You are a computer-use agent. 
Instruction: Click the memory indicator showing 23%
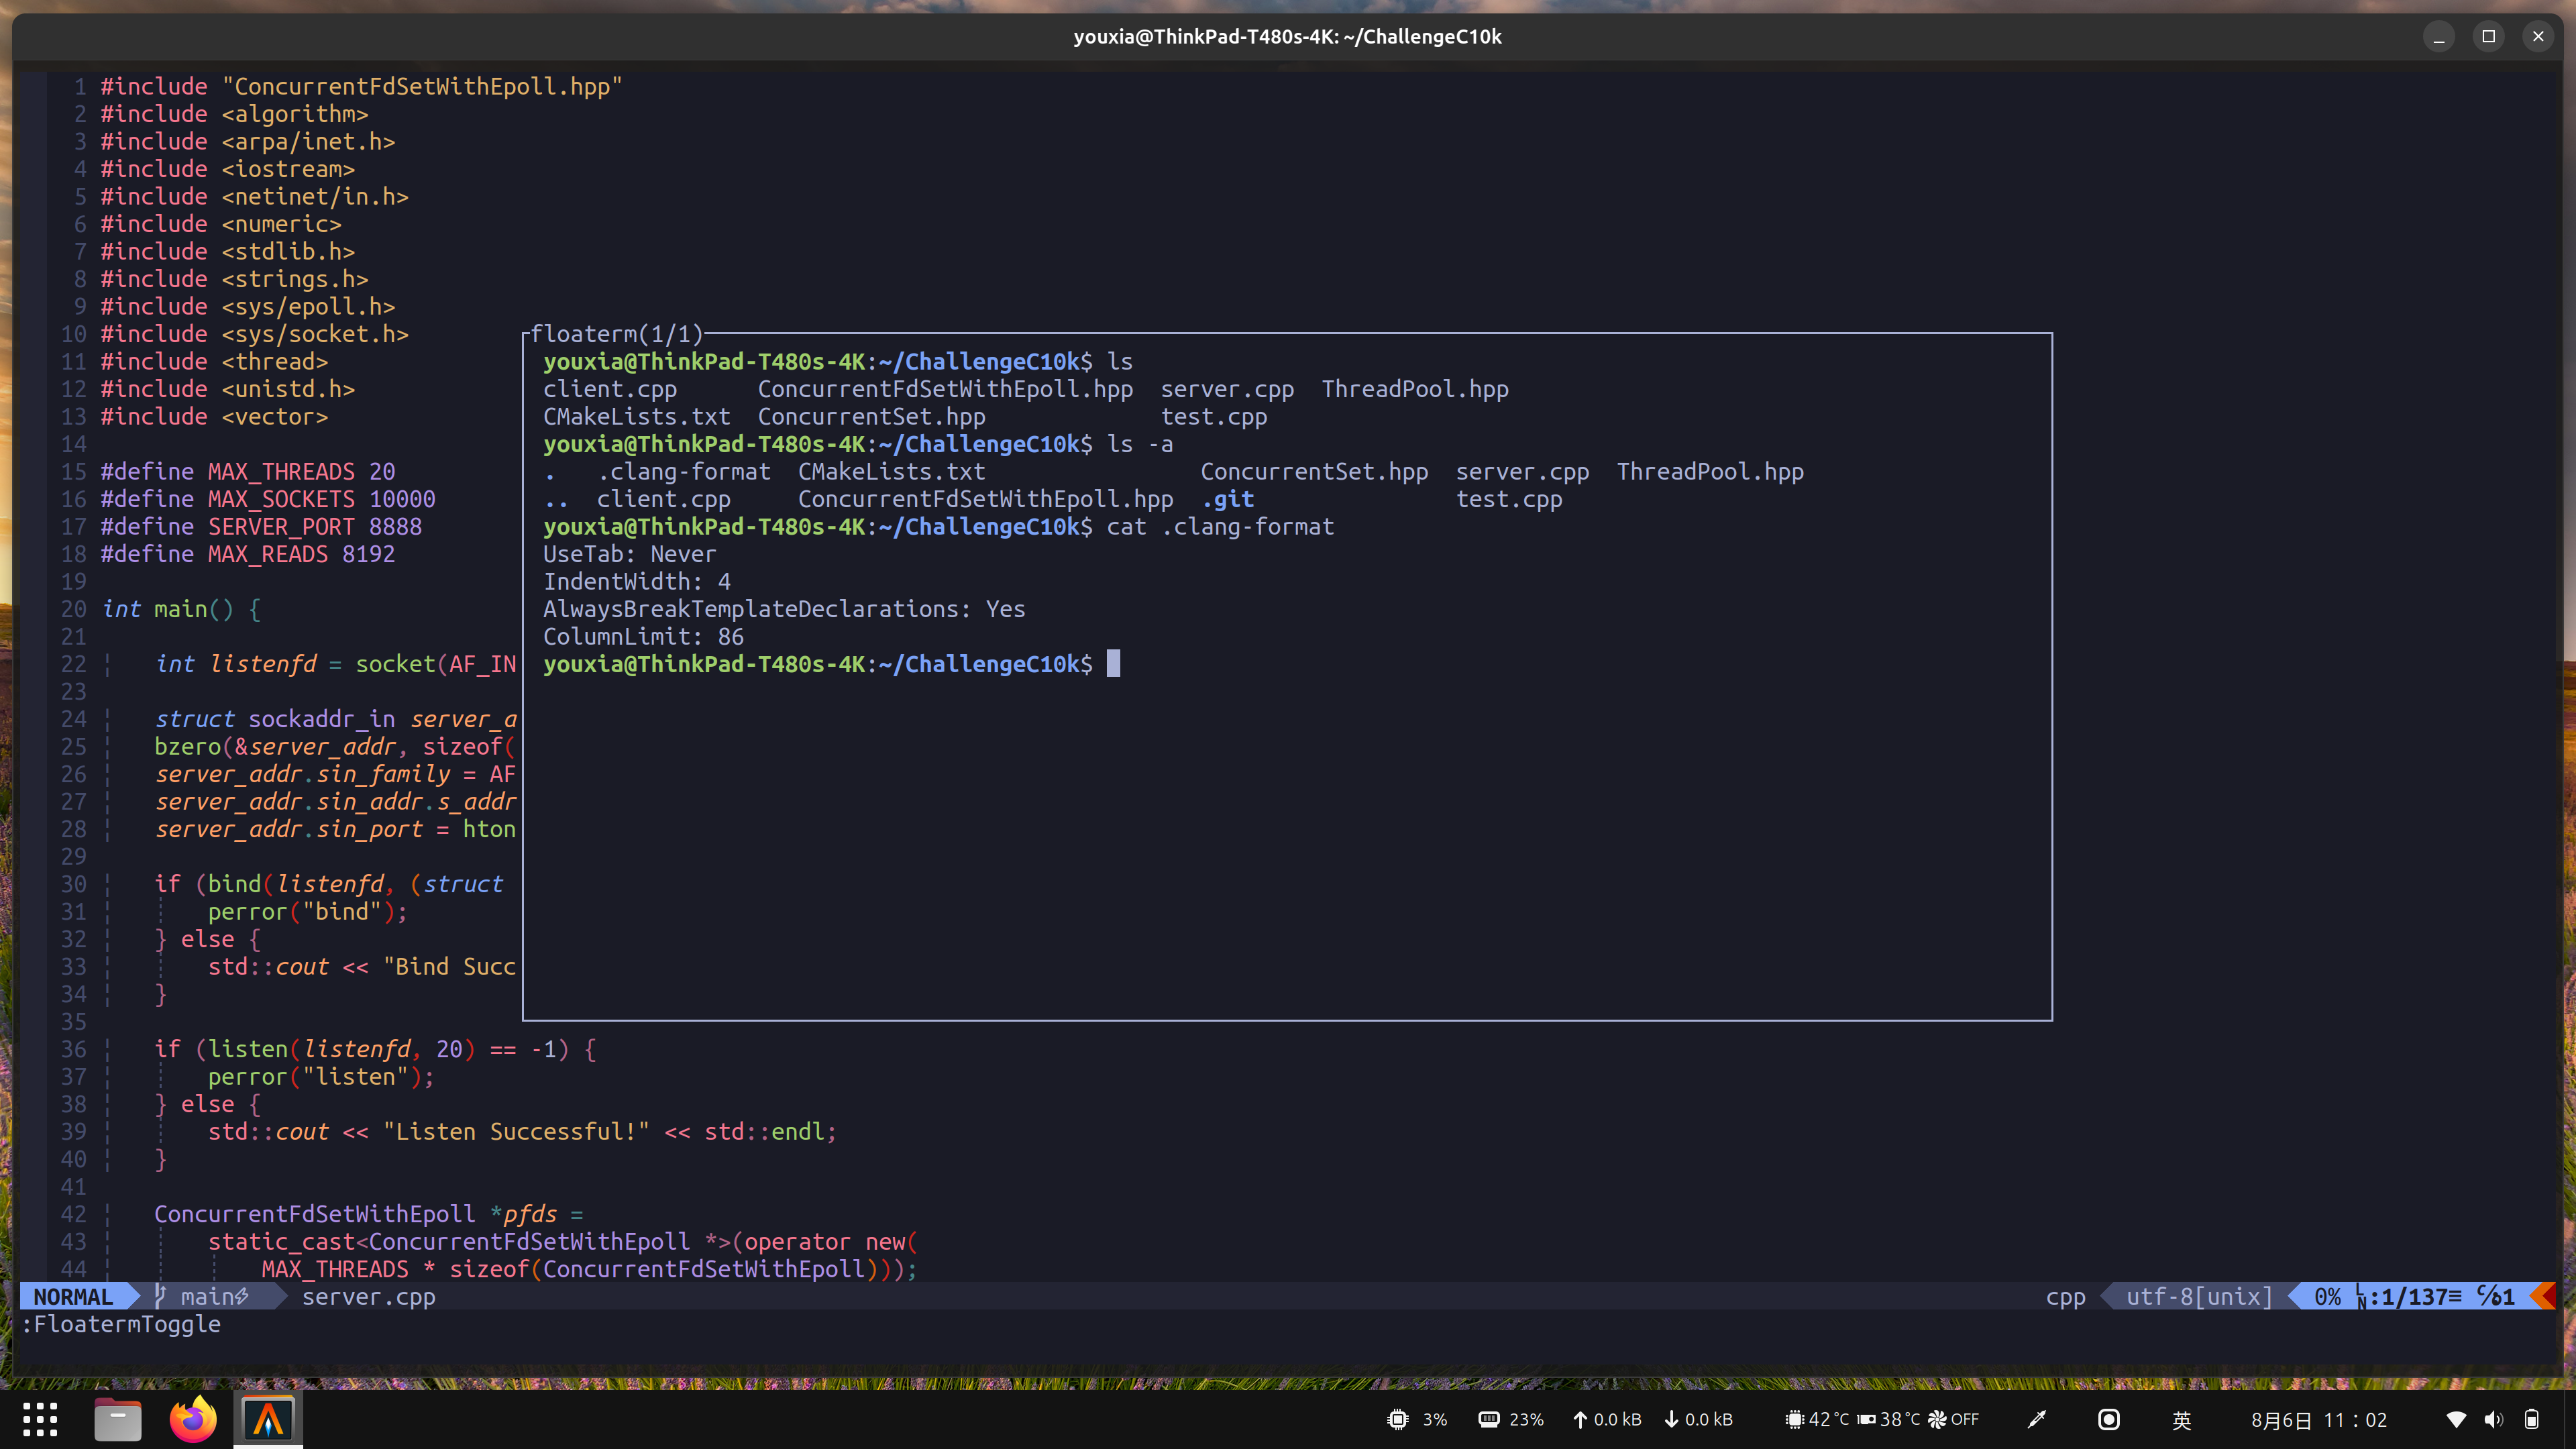[1510, 1418]
